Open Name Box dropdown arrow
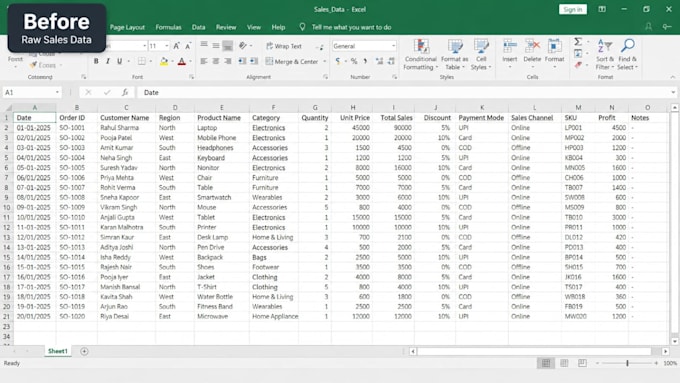The width and height of the screenshot is (680, 383). coord(57,92)
